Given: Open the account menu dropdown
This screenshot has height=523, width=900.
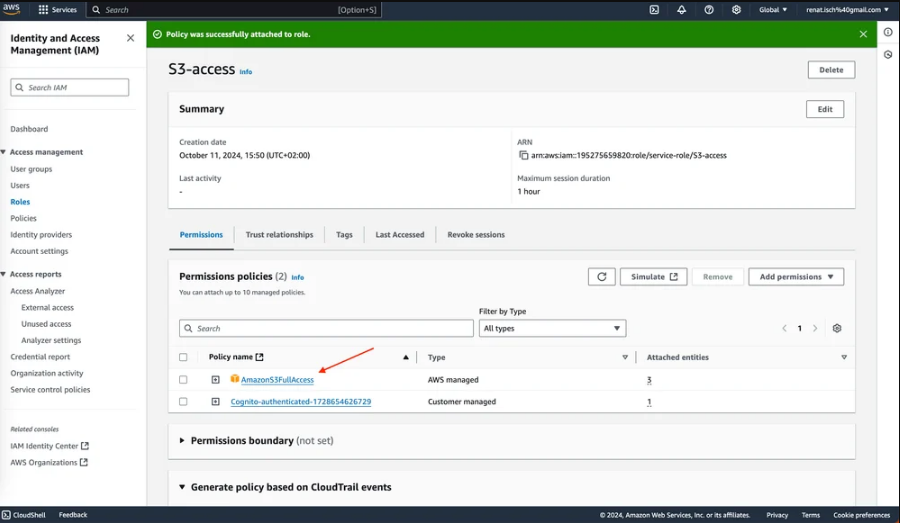Looking at the screenshot, I should 847,10.
